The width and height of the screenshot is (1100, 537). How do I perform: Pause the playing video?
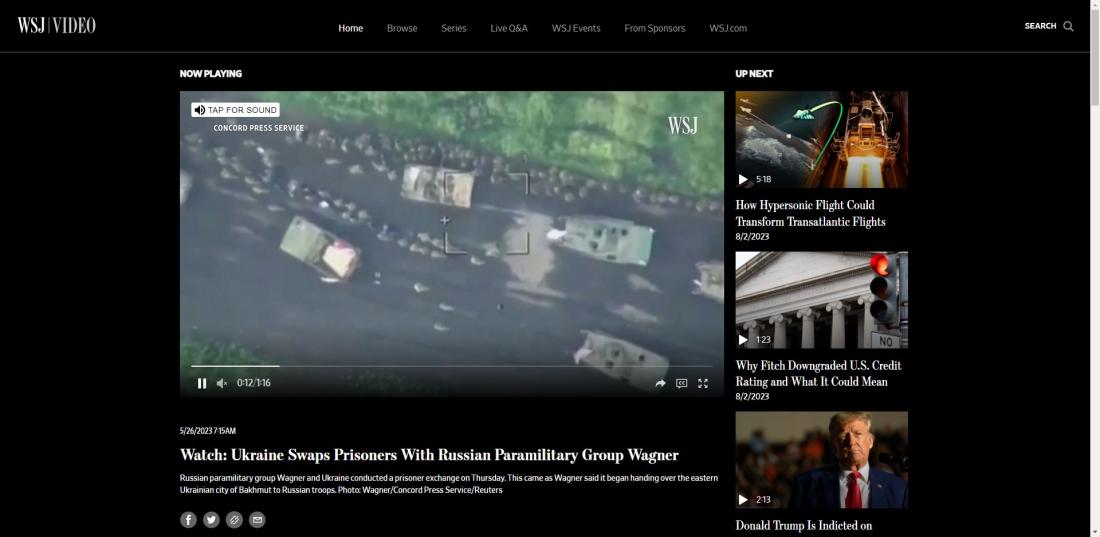click(x=202, y=383)
